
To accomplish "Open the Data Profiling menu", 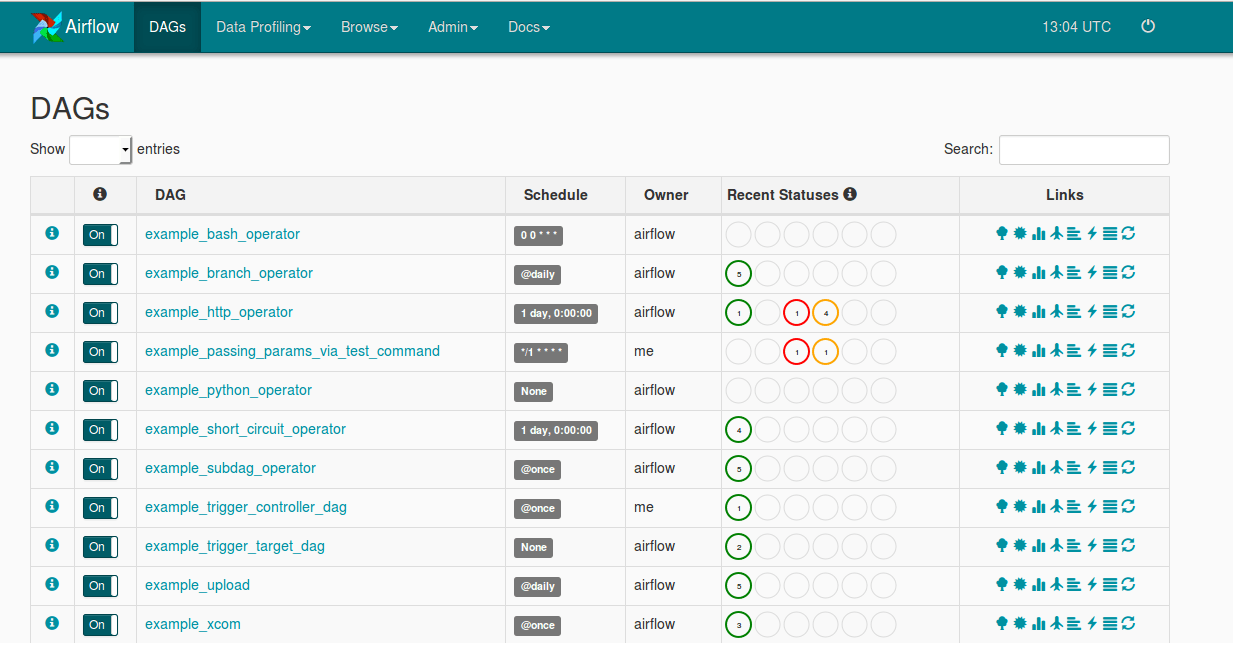I will (263, 27).
